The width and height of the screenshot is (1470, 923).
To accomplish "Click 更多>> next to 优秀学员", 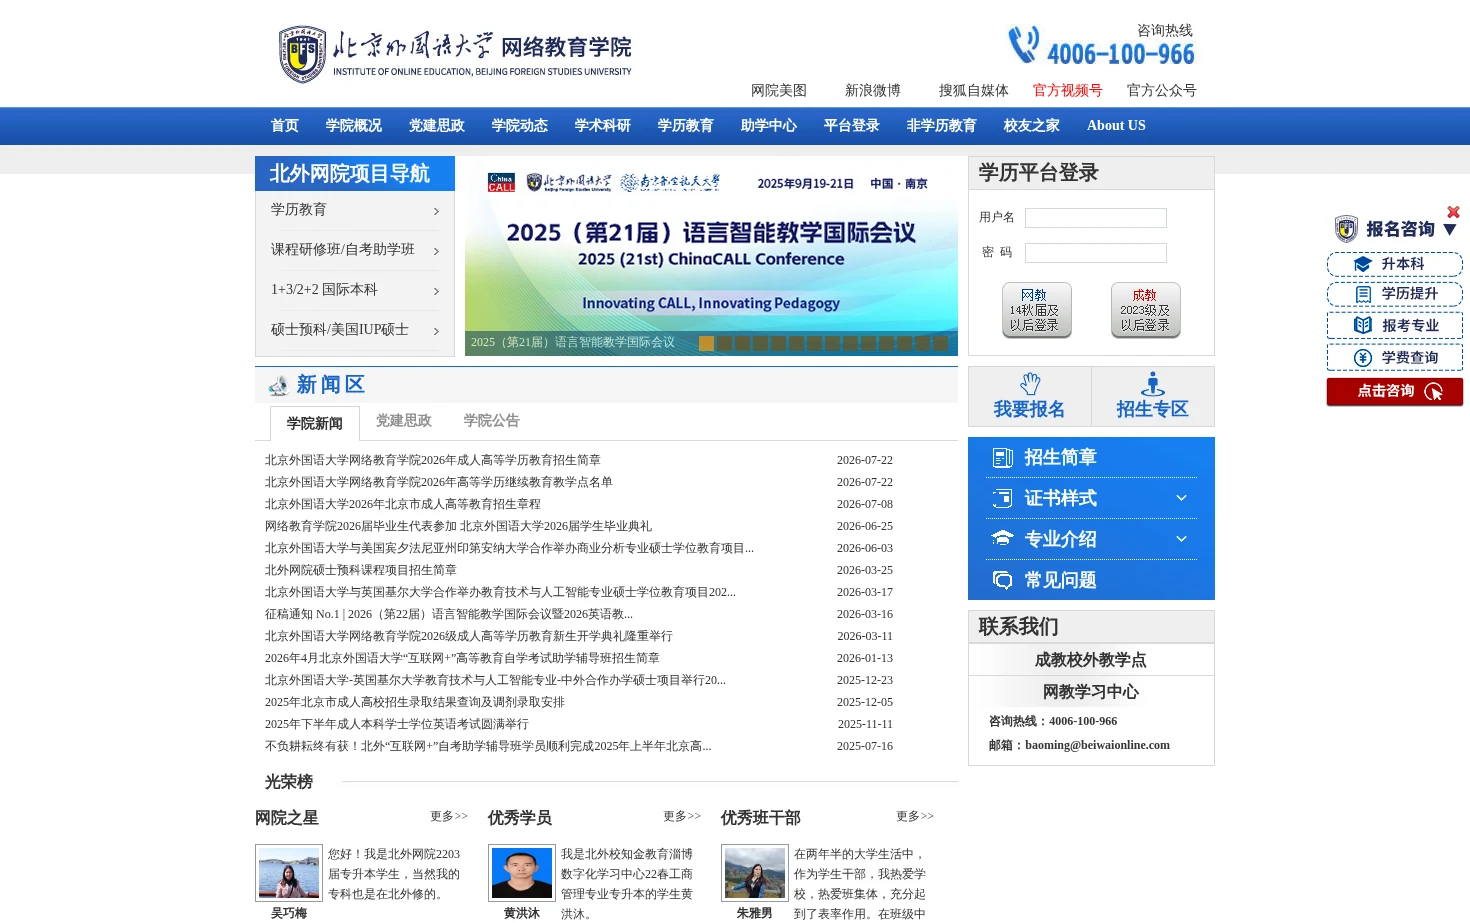I will 682,817.
